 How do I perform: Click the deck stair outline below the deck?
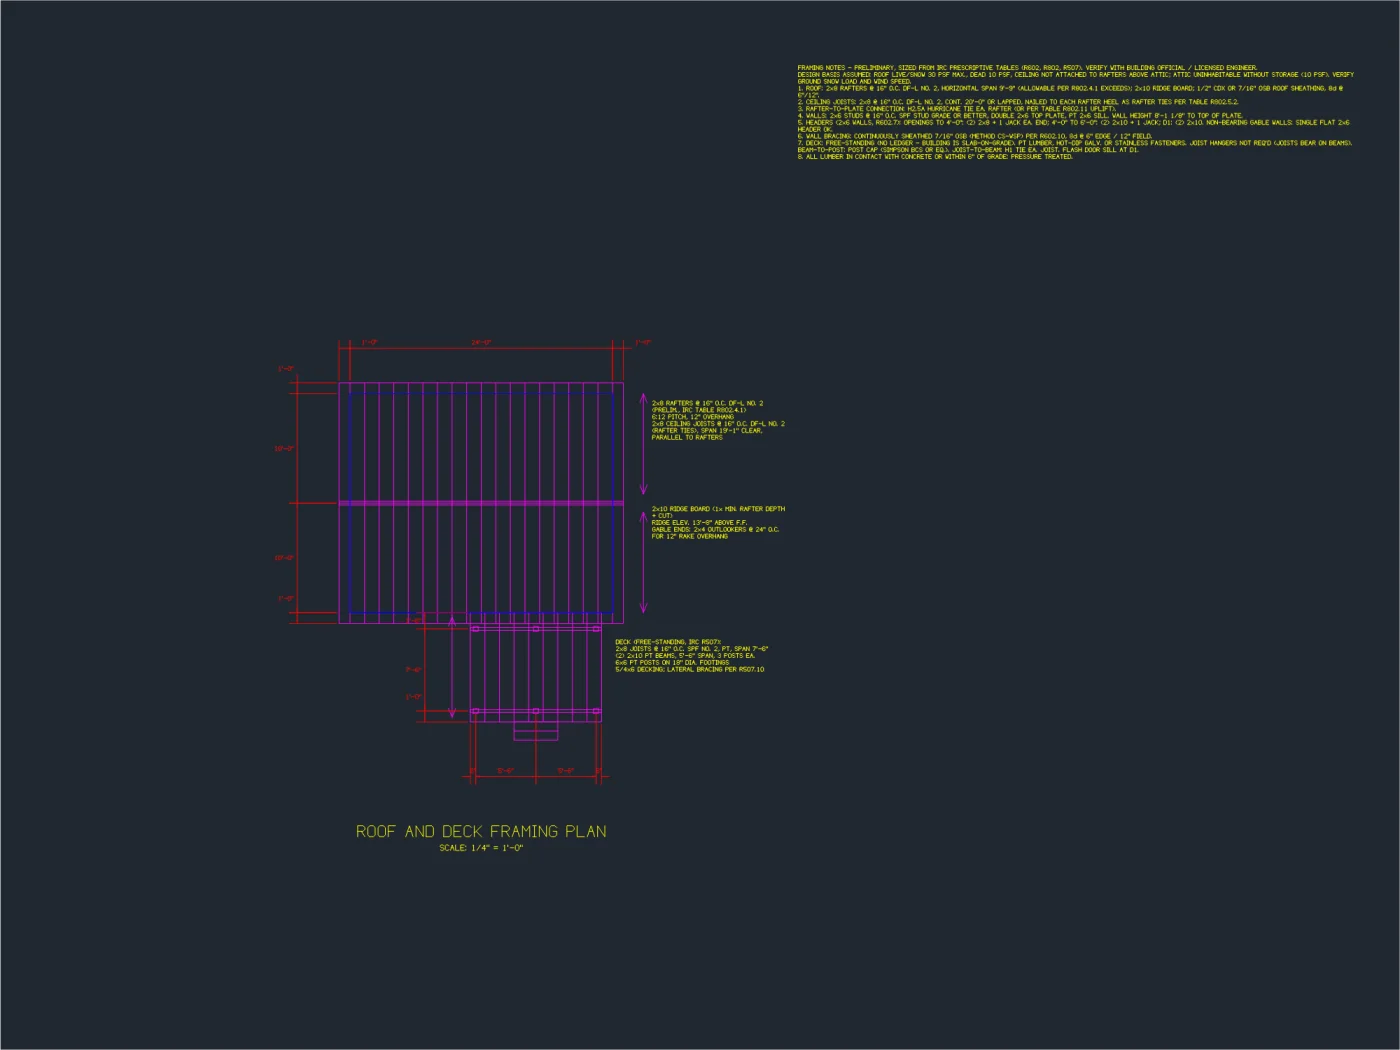click(x=536, y=731)
